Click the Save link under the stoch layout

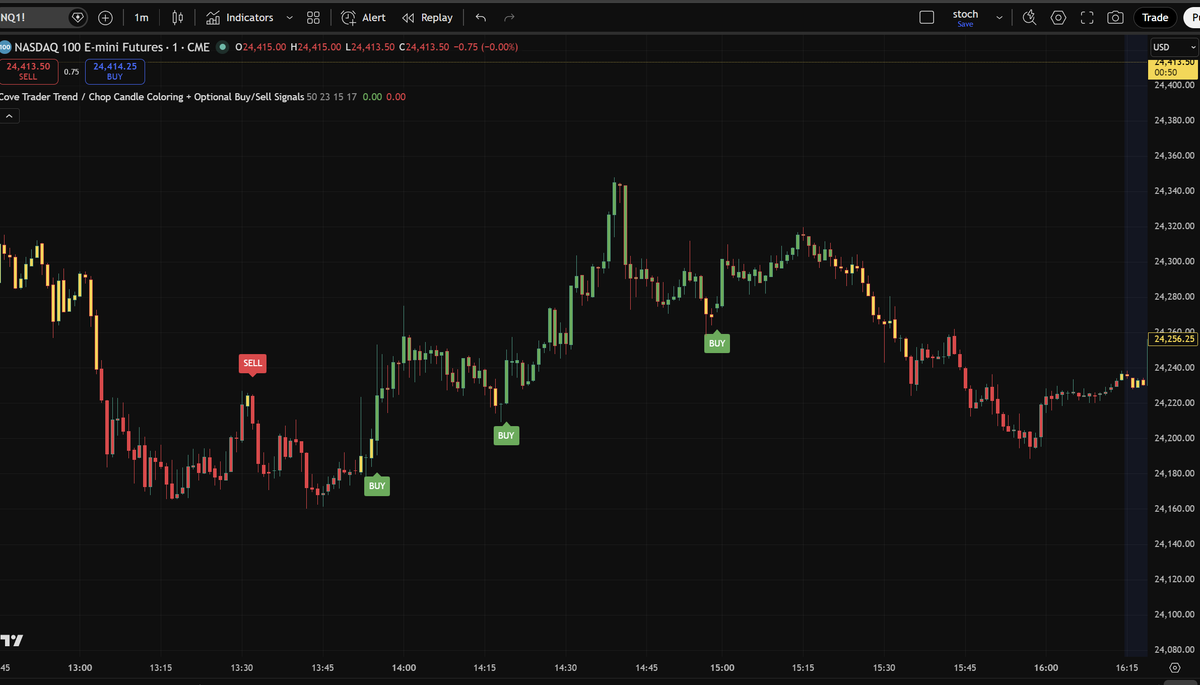tap(965, 25)
